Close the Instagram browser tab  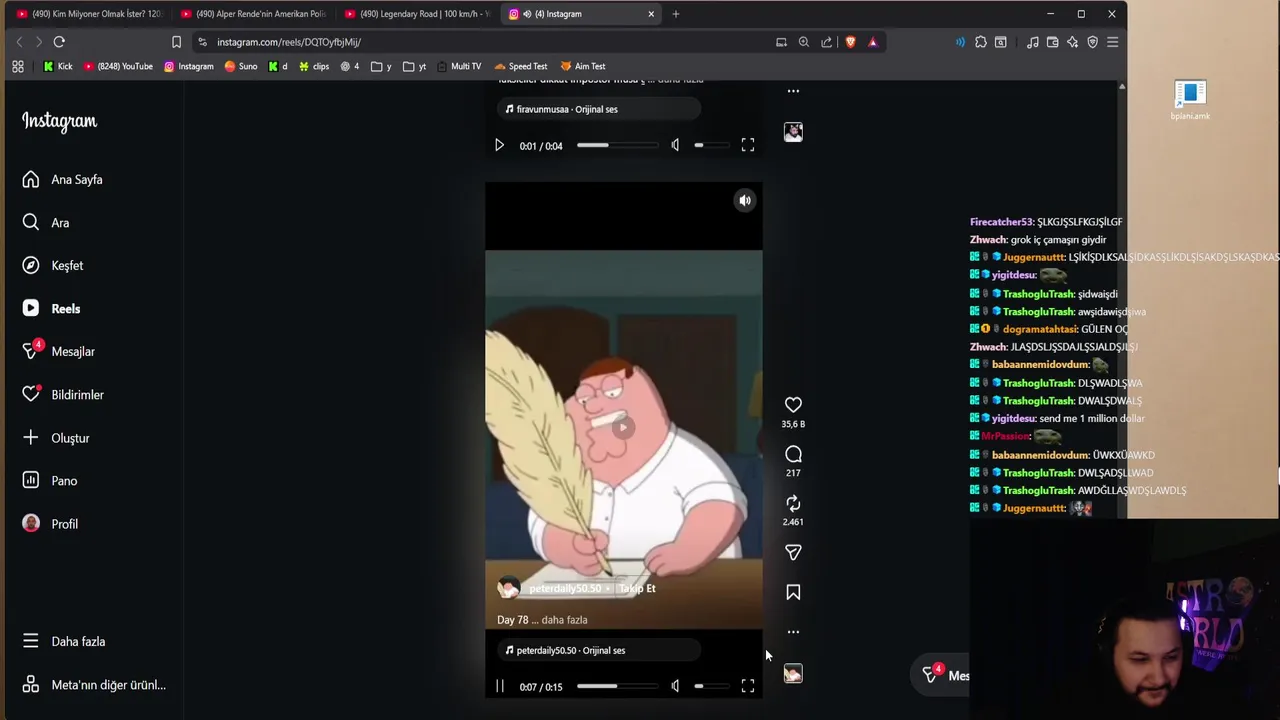coord(651,14)
